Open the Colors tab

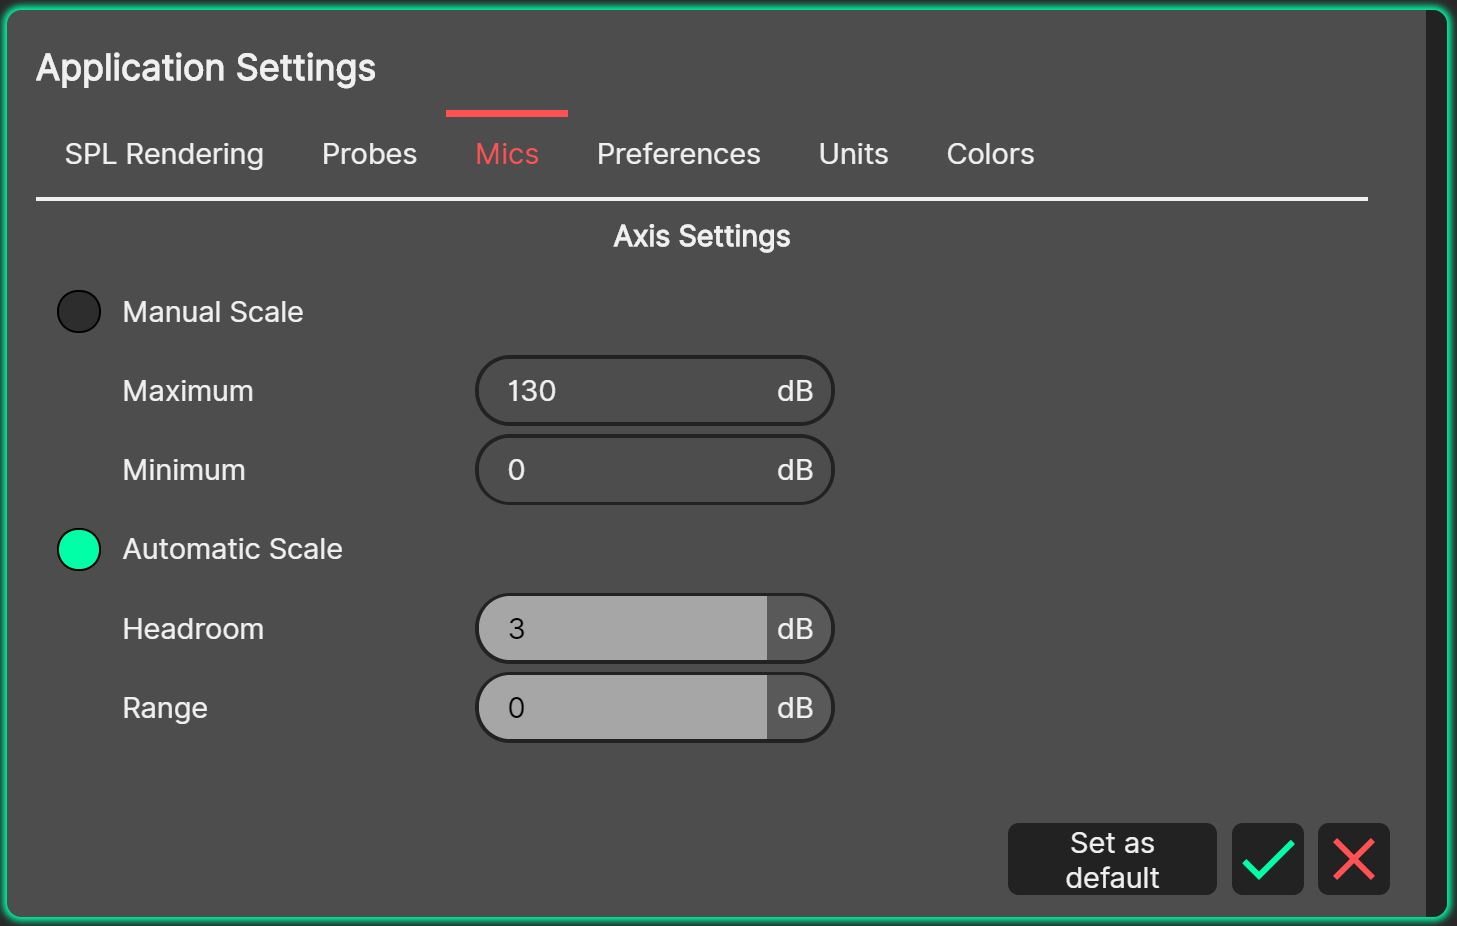point(989,153)
